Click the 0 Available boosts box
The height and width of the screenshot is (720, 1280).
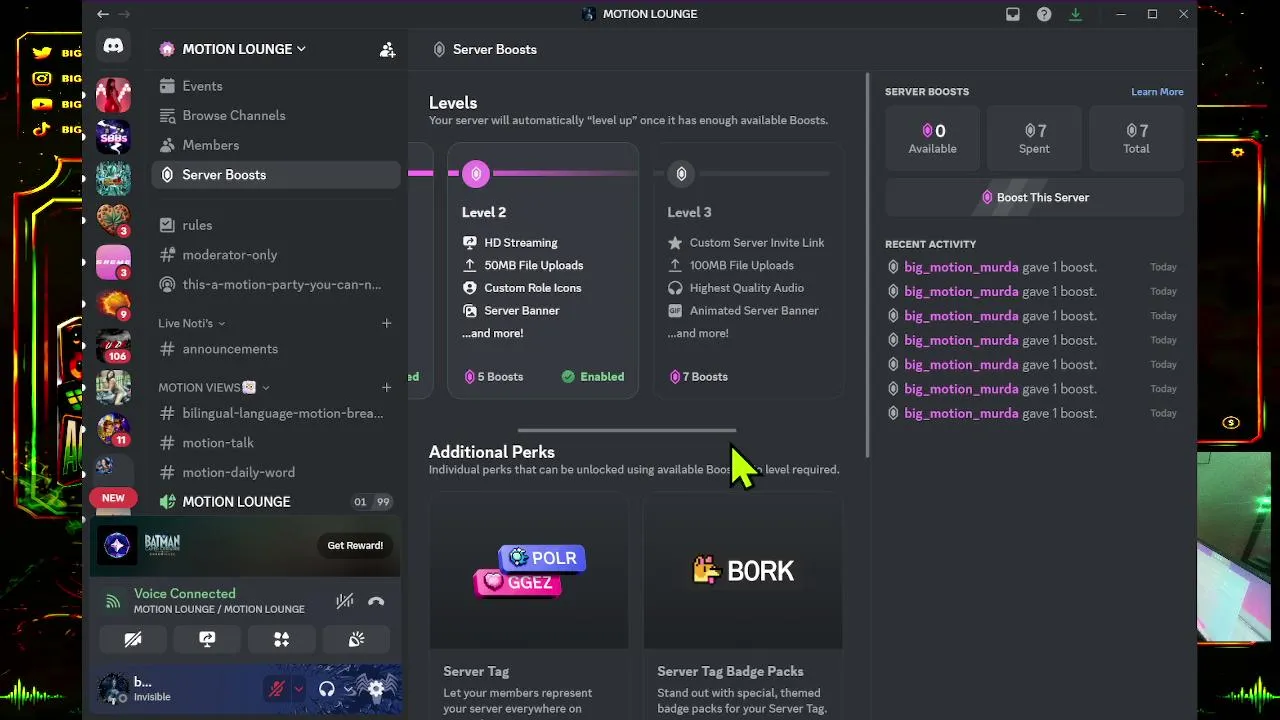pyautogui.click(x=932, y=138)
